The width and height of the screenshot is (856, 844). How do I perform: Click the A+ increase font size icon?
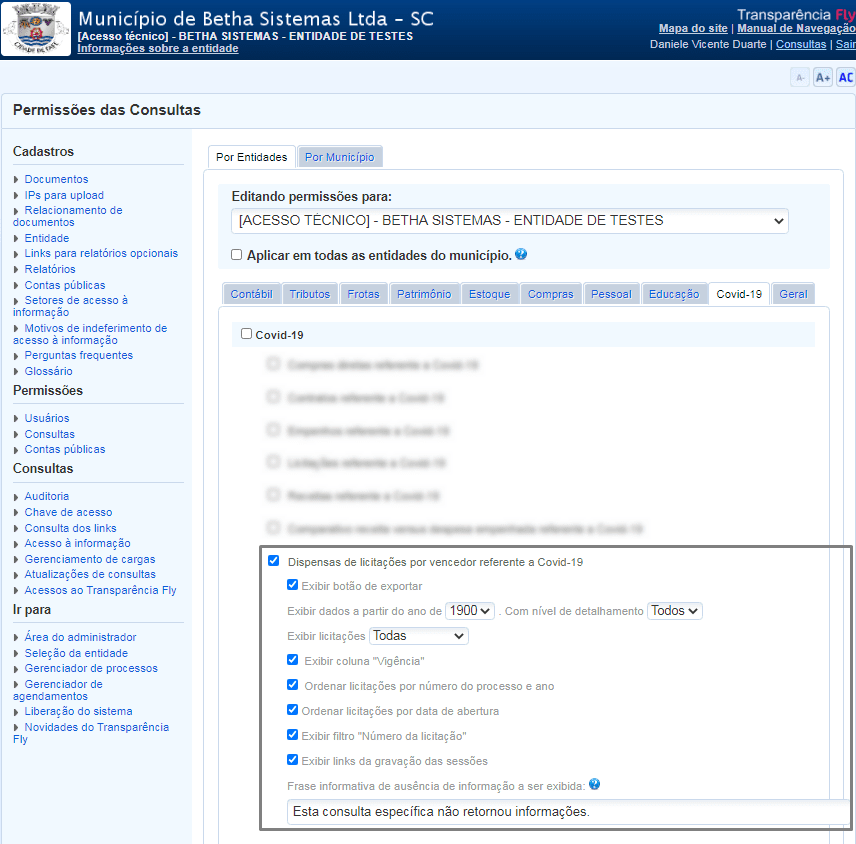[823, 78]
